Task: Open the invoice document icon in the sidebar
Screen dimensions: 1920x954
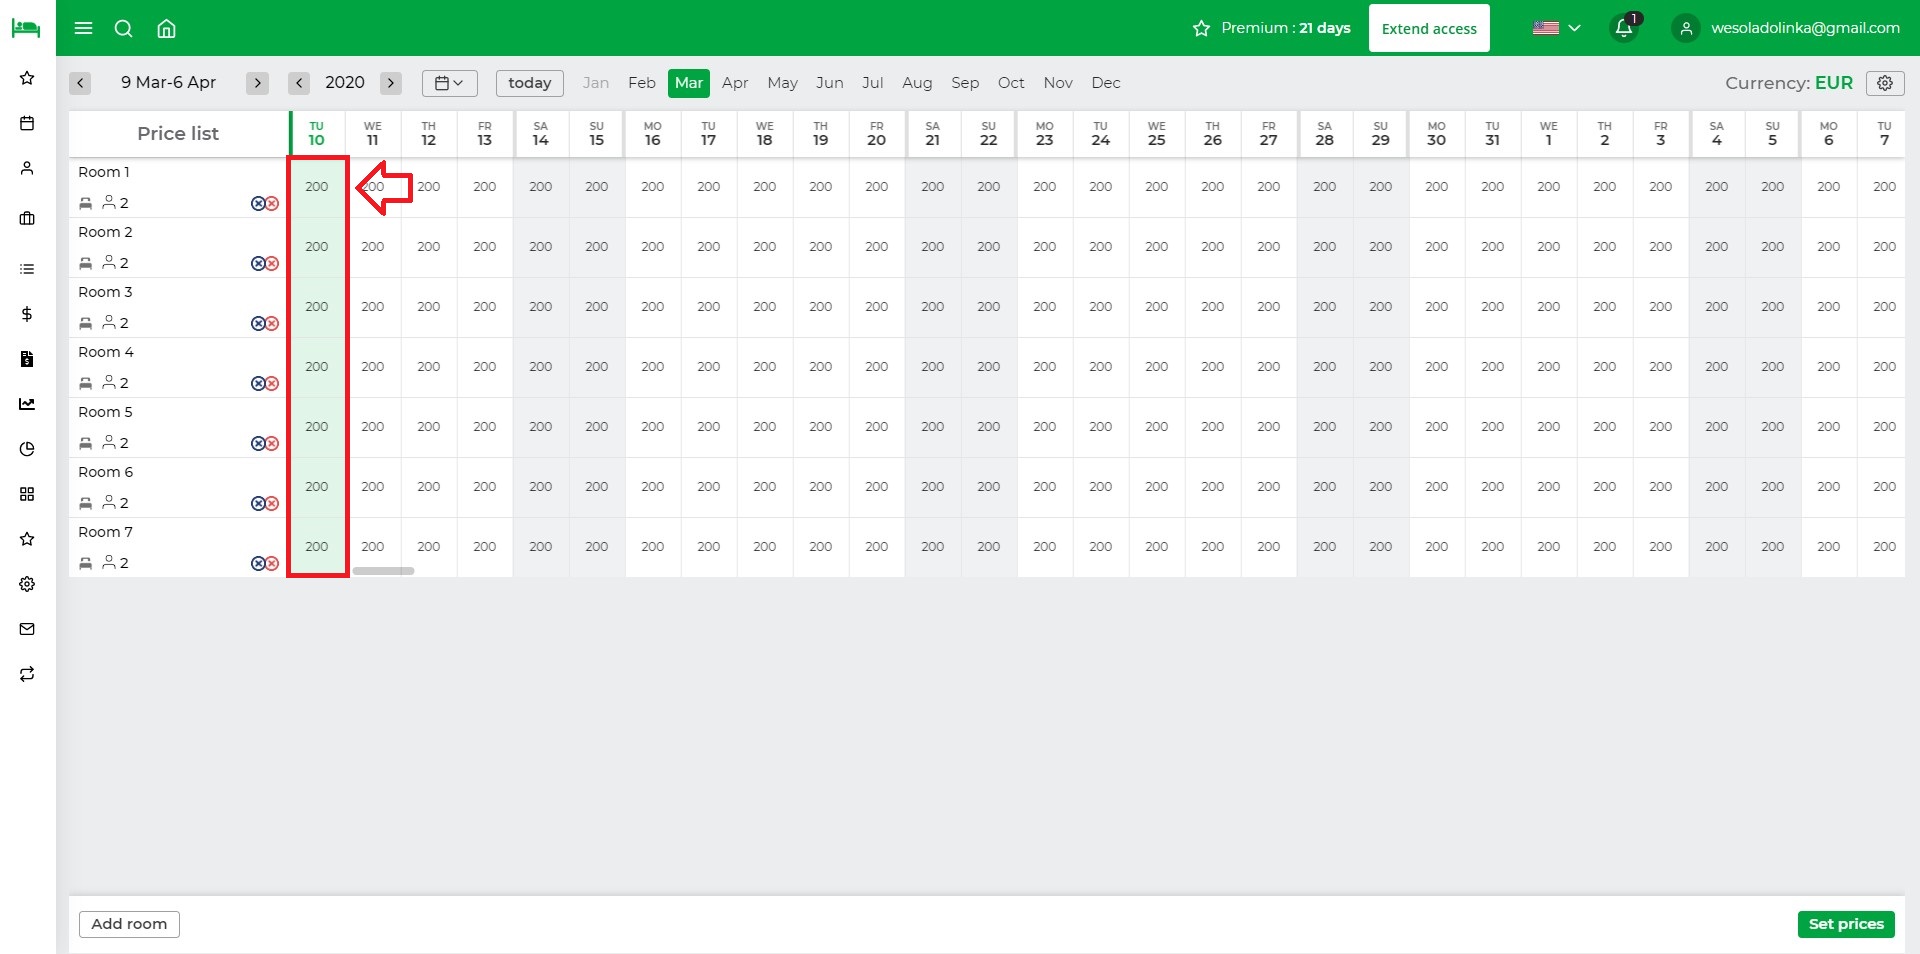Action: point(27,359)
